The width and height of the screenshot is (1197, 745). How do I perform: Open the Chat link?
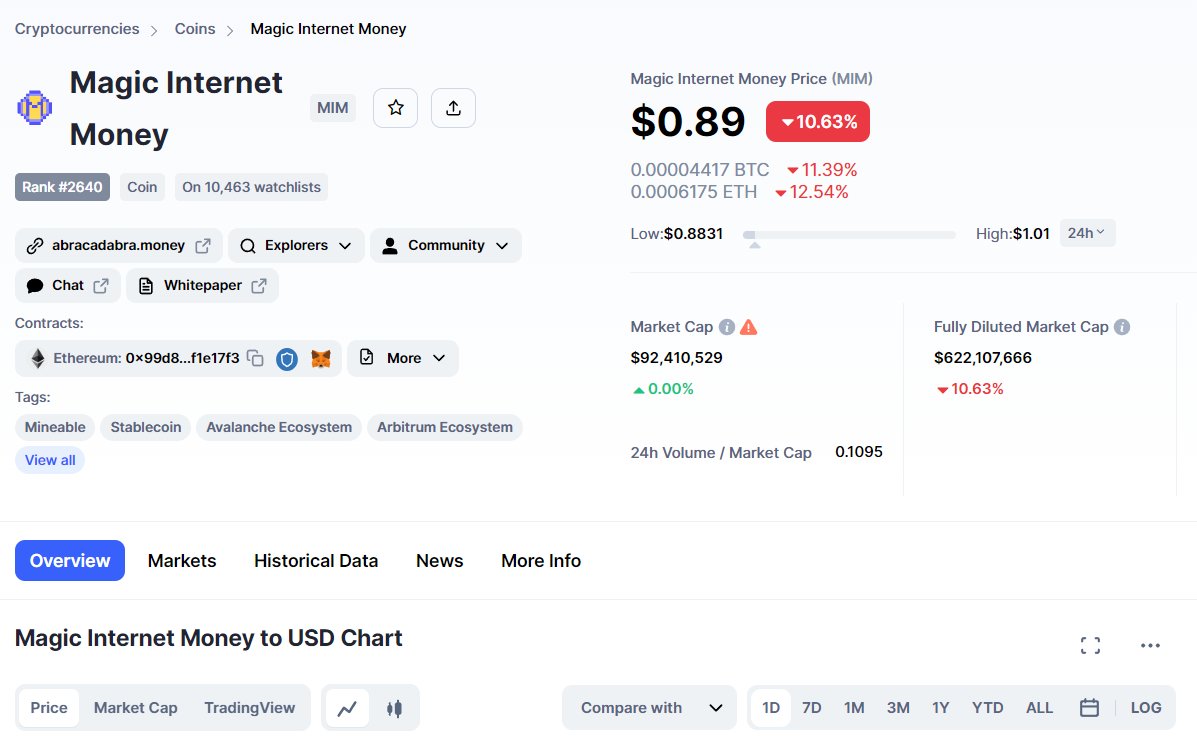tap(68, 285)
